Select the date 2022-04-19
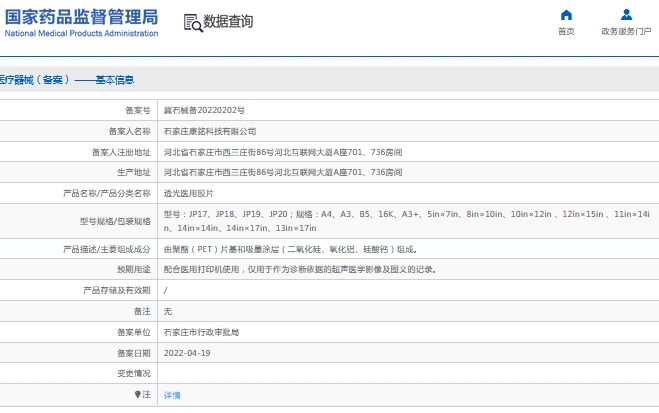This screenshot has width=659, height=413. pyautogui.click(x=187, y=353)
